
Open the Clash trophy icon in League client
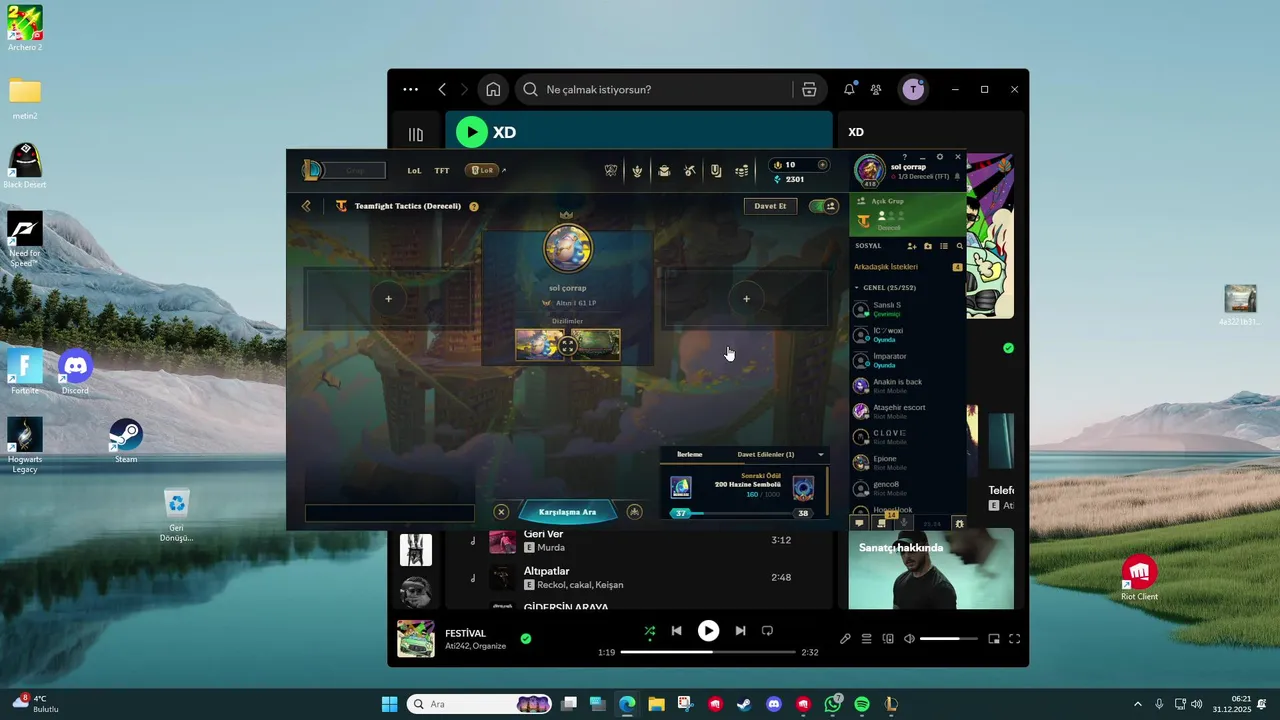(611, 171)
